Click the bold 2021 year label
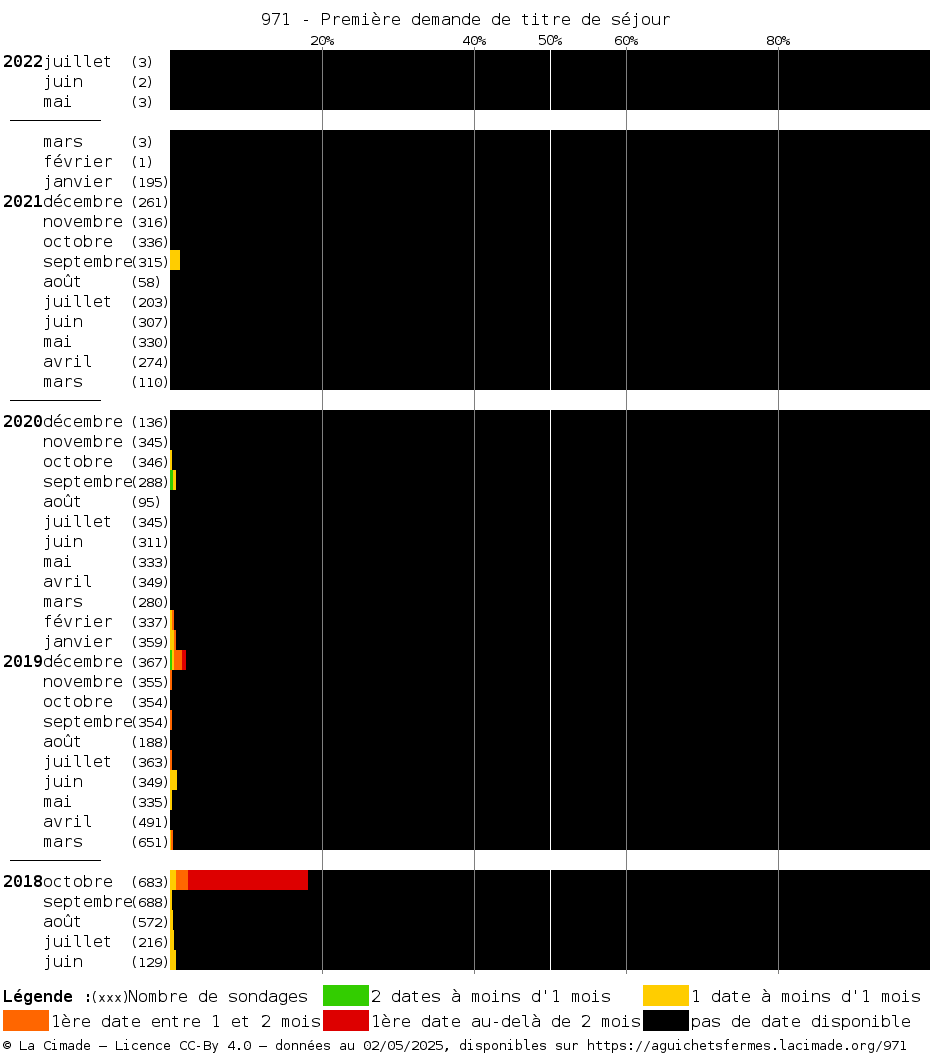Screen dimensions: 930x1055 coord(23,201)
